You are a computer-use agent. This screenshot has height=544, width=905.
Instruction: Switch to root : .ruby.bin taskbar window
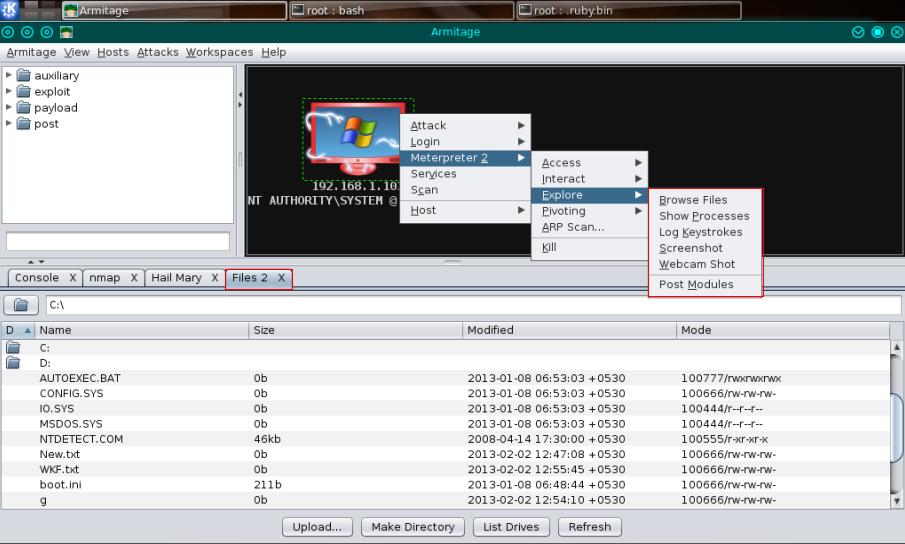[629, 10]
